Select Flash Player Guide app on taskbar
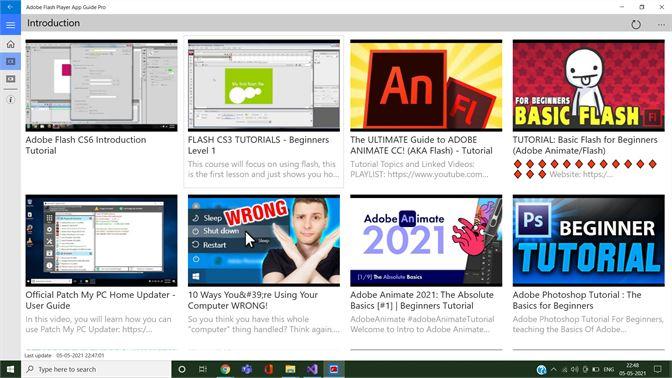 [334, 369]
